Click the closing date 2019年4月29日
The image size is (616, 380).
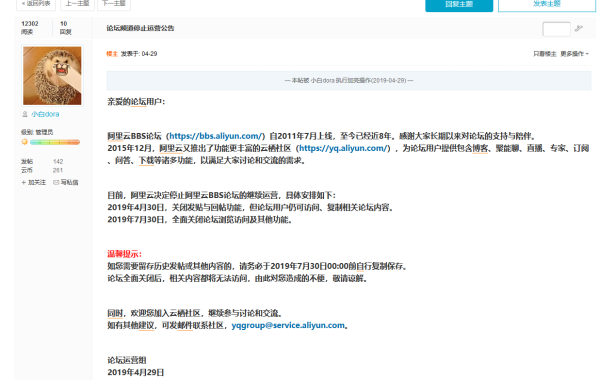pyautogui.click(x=136, y=372)
